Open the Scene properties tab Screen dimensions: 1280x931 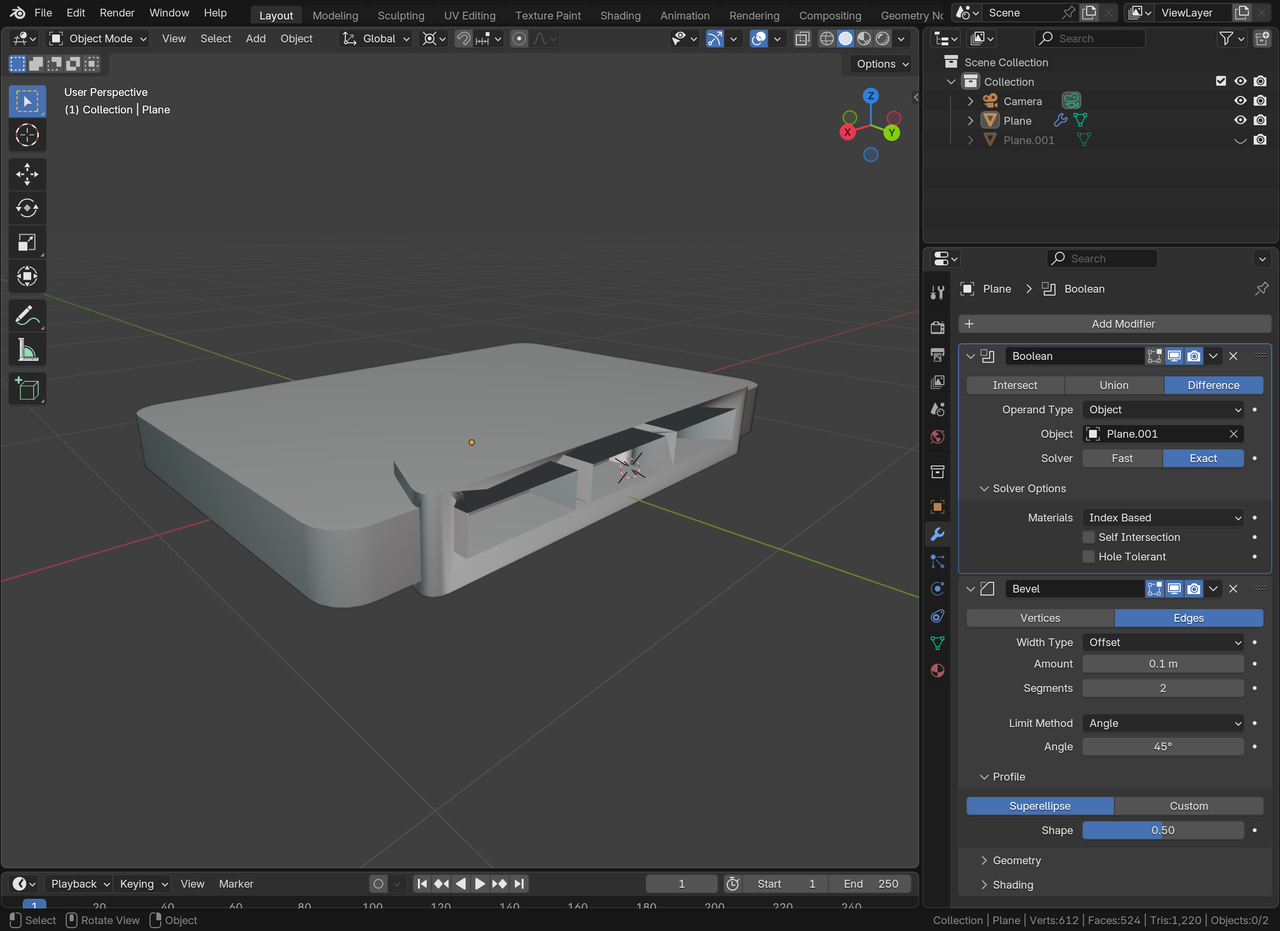(x=937, y=409)
